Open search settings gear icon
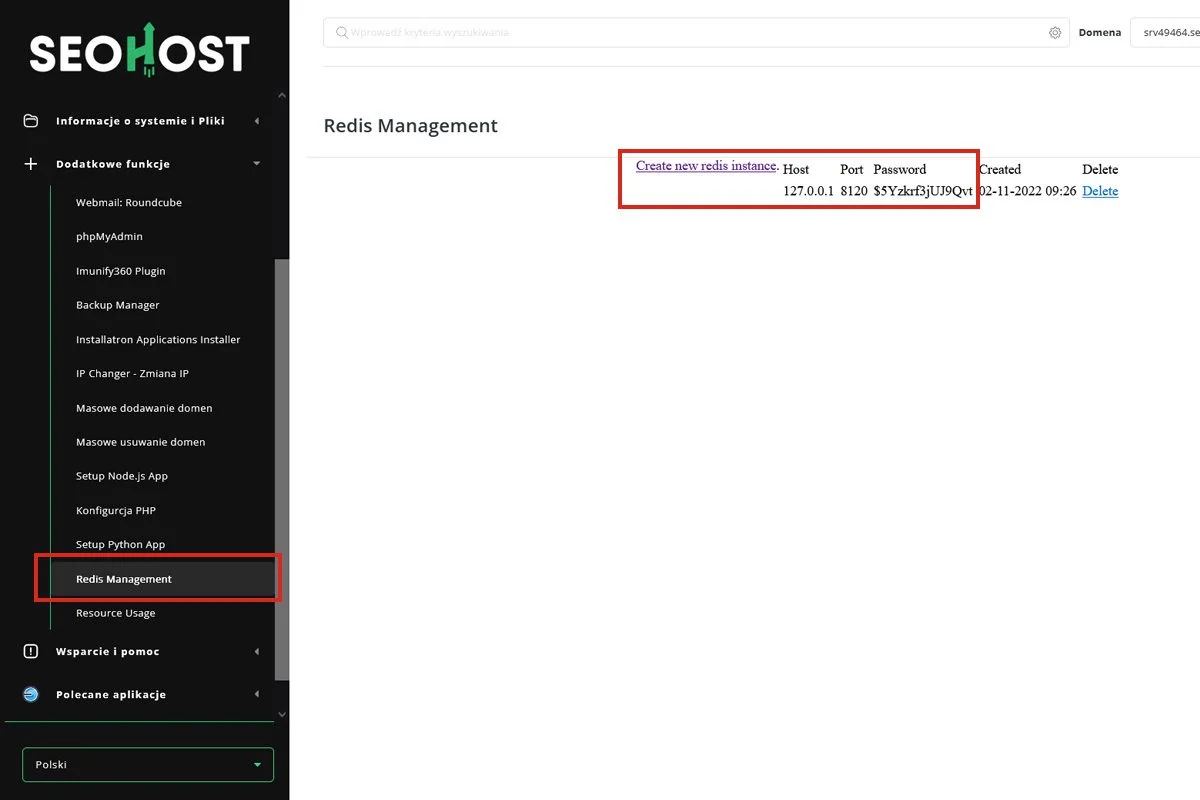 coord(1055,33)
